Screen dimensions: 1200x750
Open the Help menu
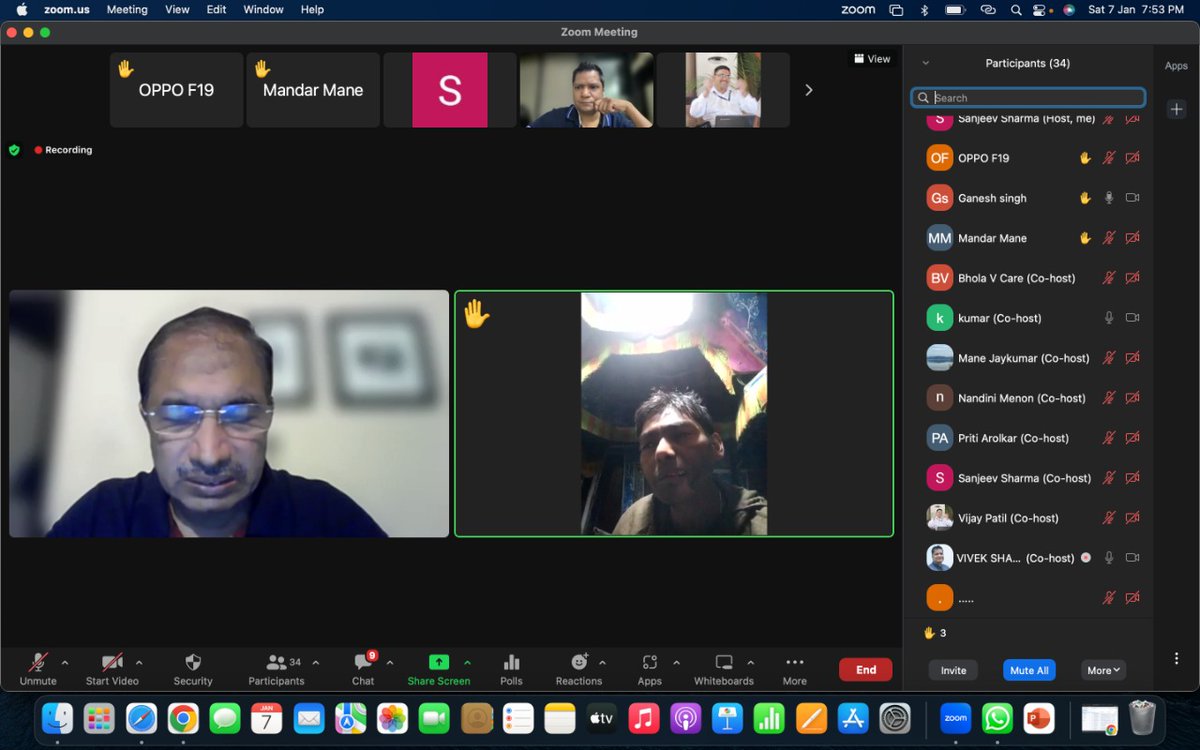(312, 9)
